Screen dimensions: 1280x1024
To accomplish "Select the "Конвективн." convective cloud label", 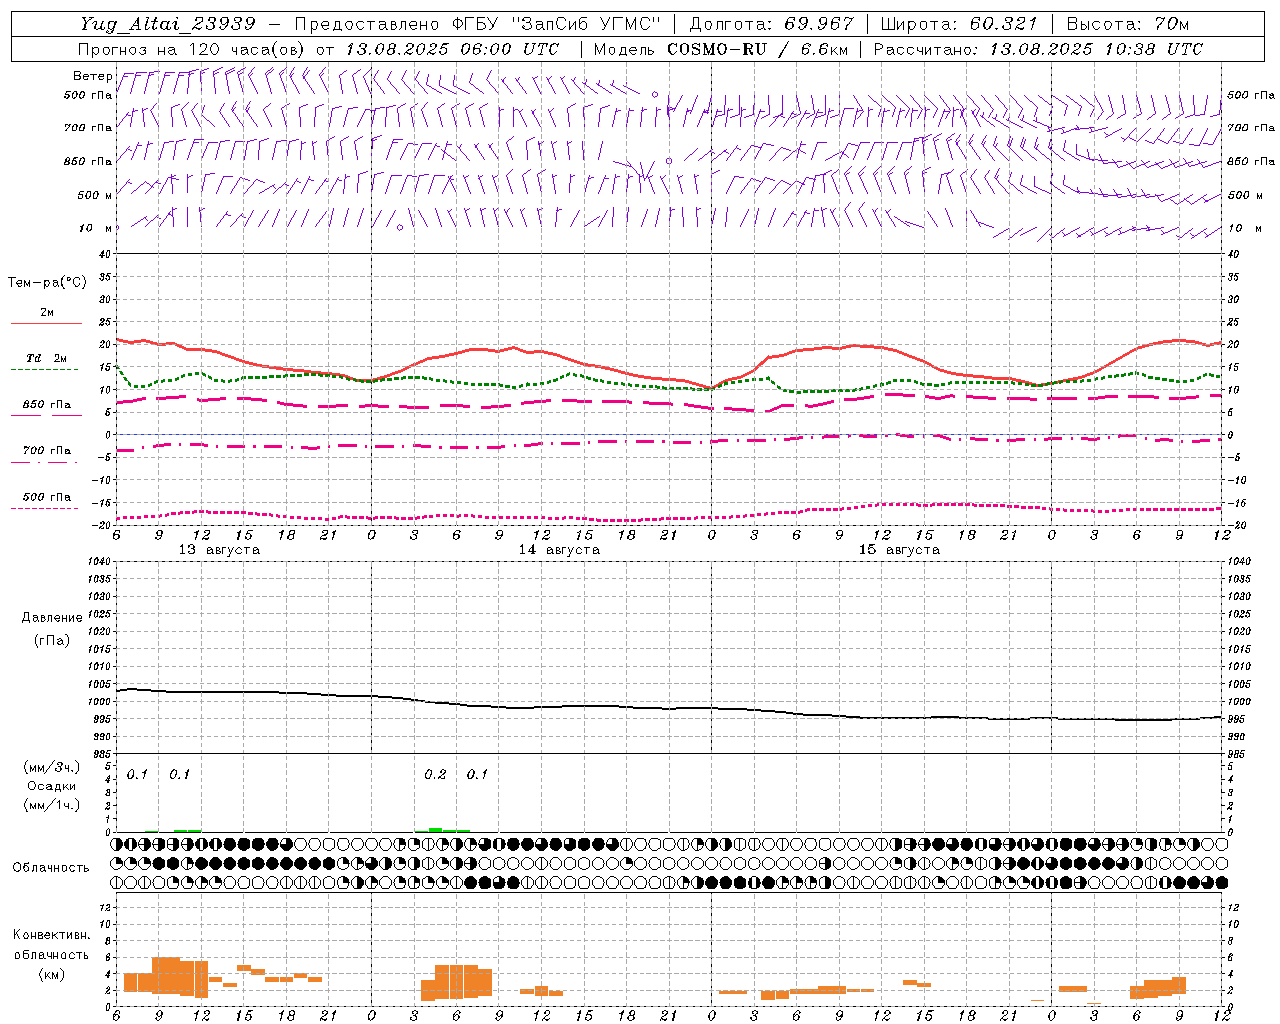I will click(51, 935).
